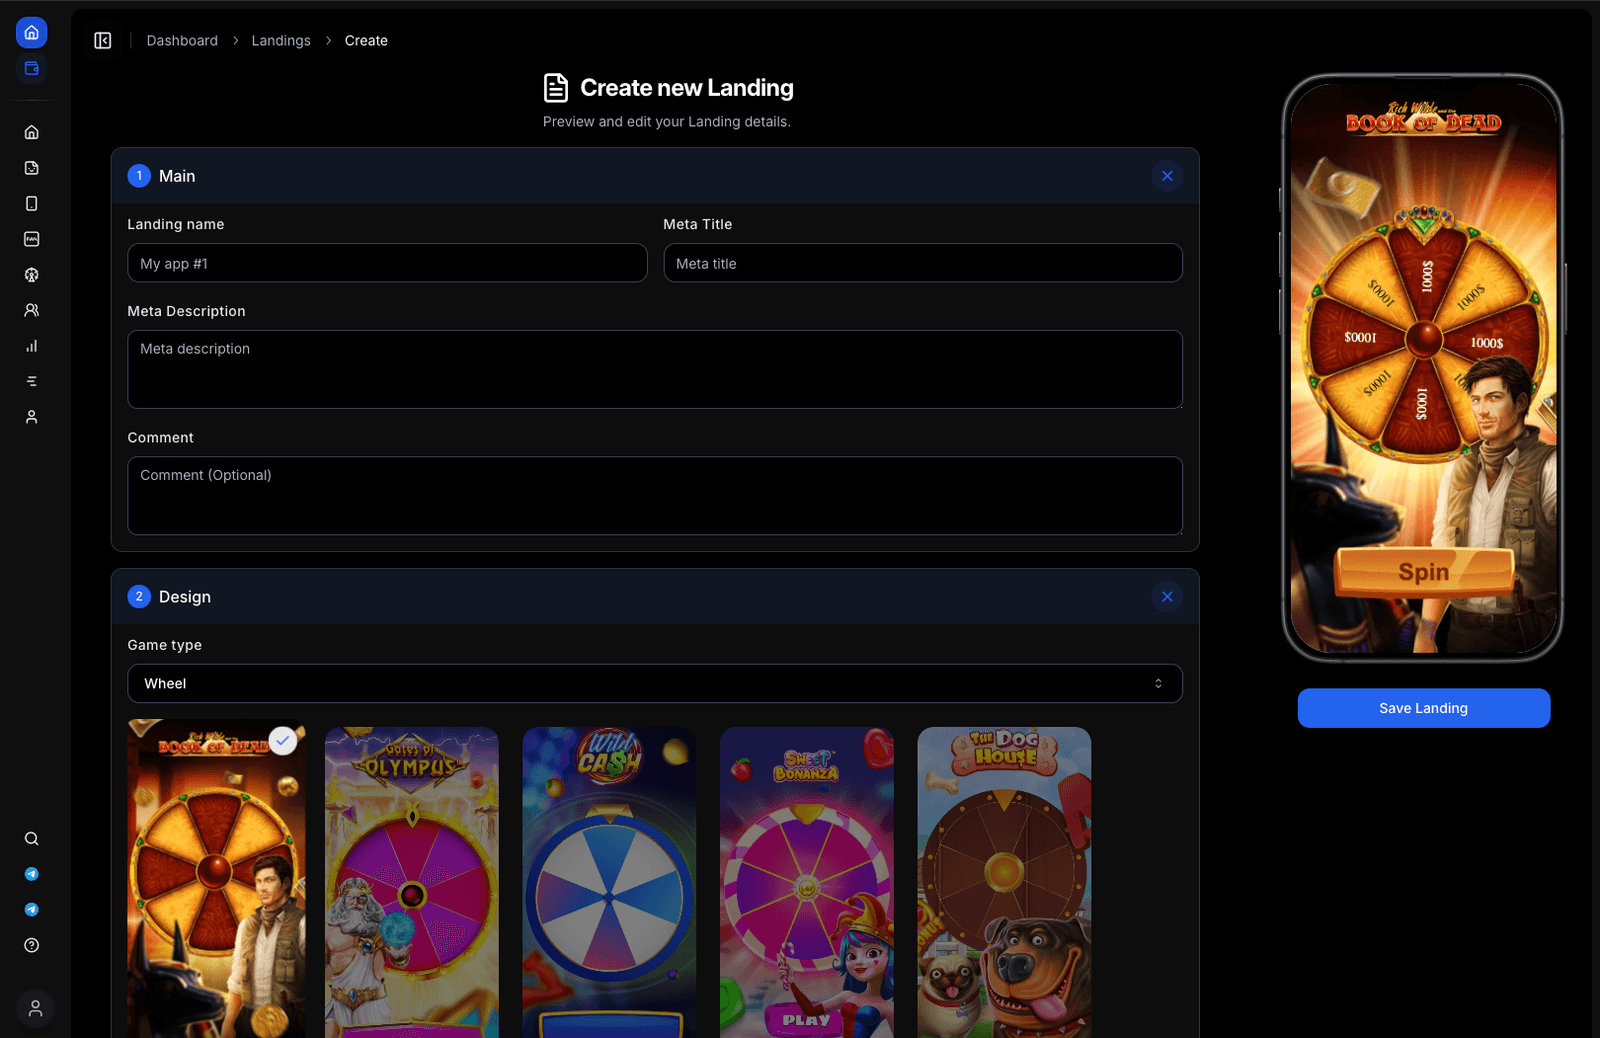
Task: Navigate to Landings in the breadcrumb
Action: click(x=281, y=41)
